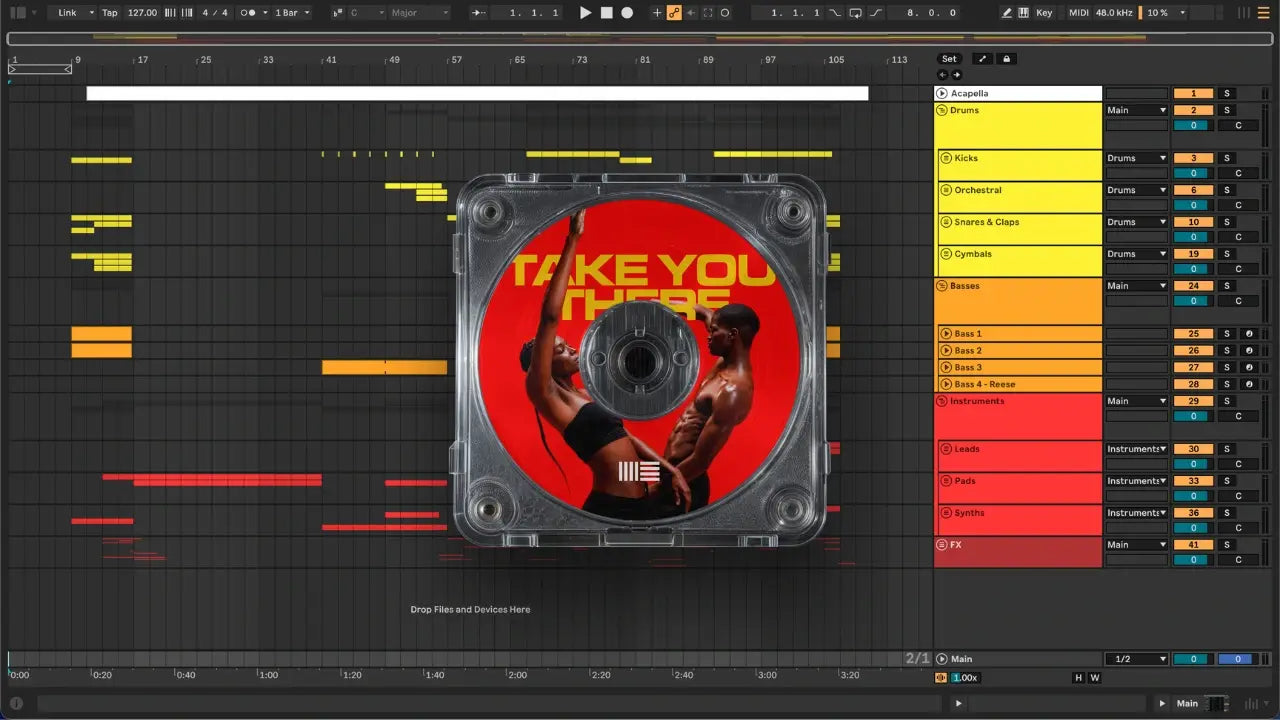Toggle the metronome
1280x720 pixels.
coord(249,13)
